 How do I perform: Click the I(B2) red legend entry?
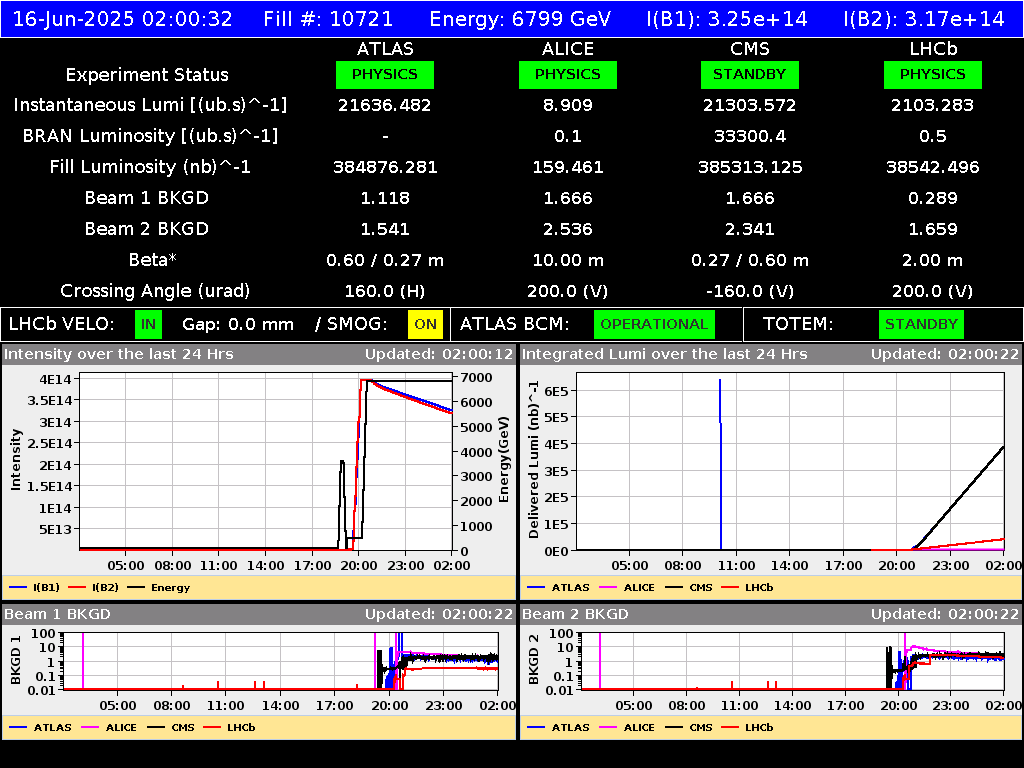click(93, 587)
